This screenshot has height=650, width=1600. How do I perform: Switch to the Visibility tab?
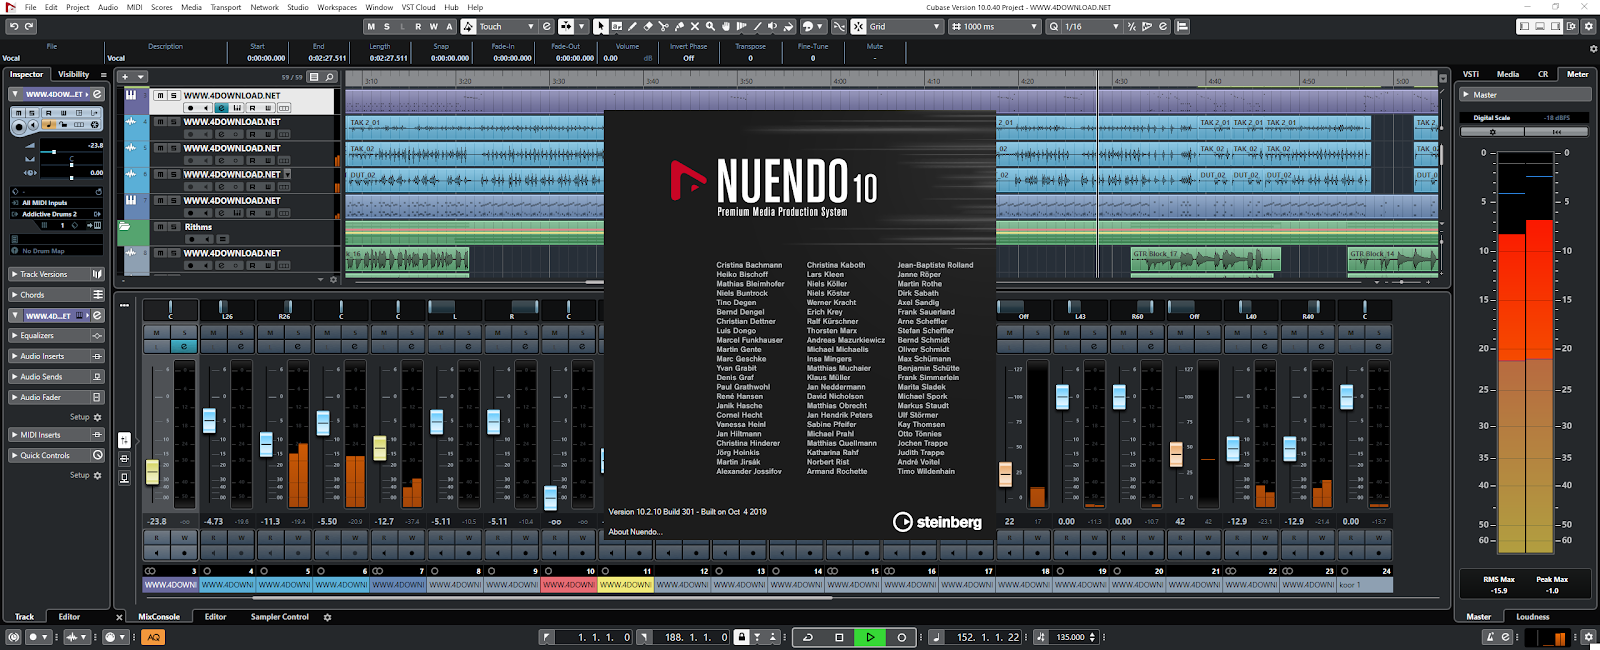point(74,74)
